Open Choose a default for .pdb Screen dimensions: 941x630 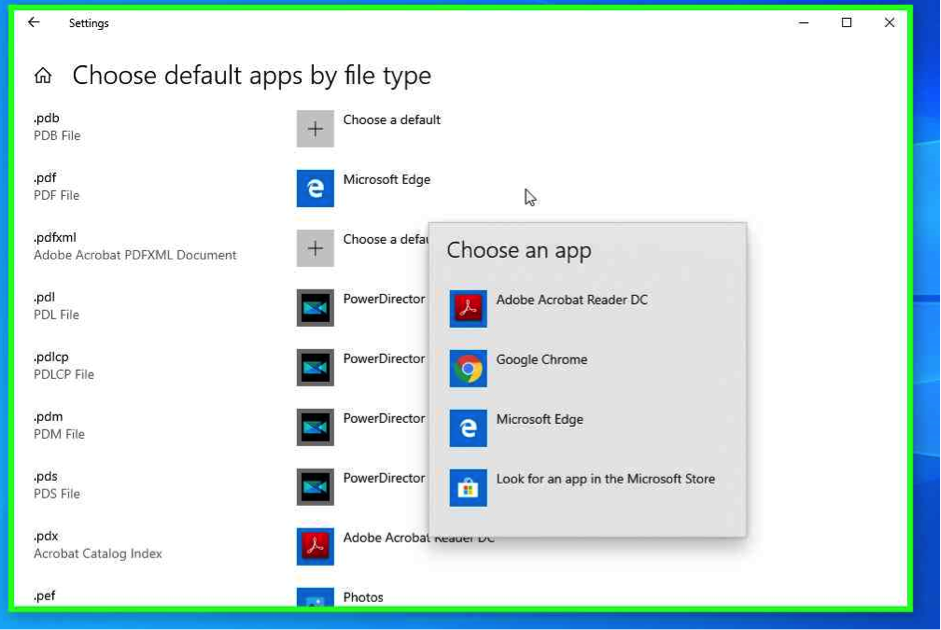391,120
